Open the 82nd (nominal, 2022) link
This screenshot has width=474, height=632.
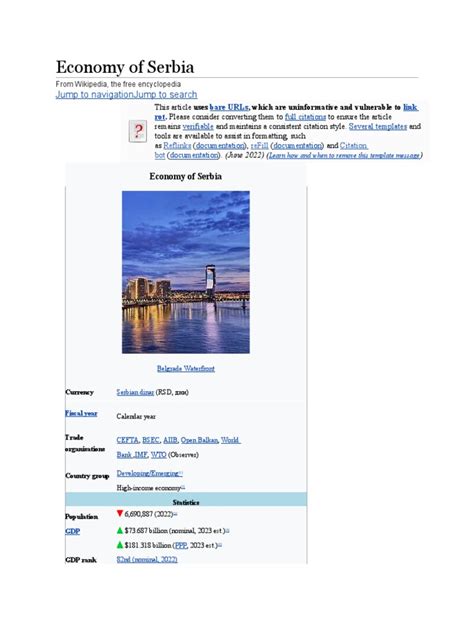(147, 559)
